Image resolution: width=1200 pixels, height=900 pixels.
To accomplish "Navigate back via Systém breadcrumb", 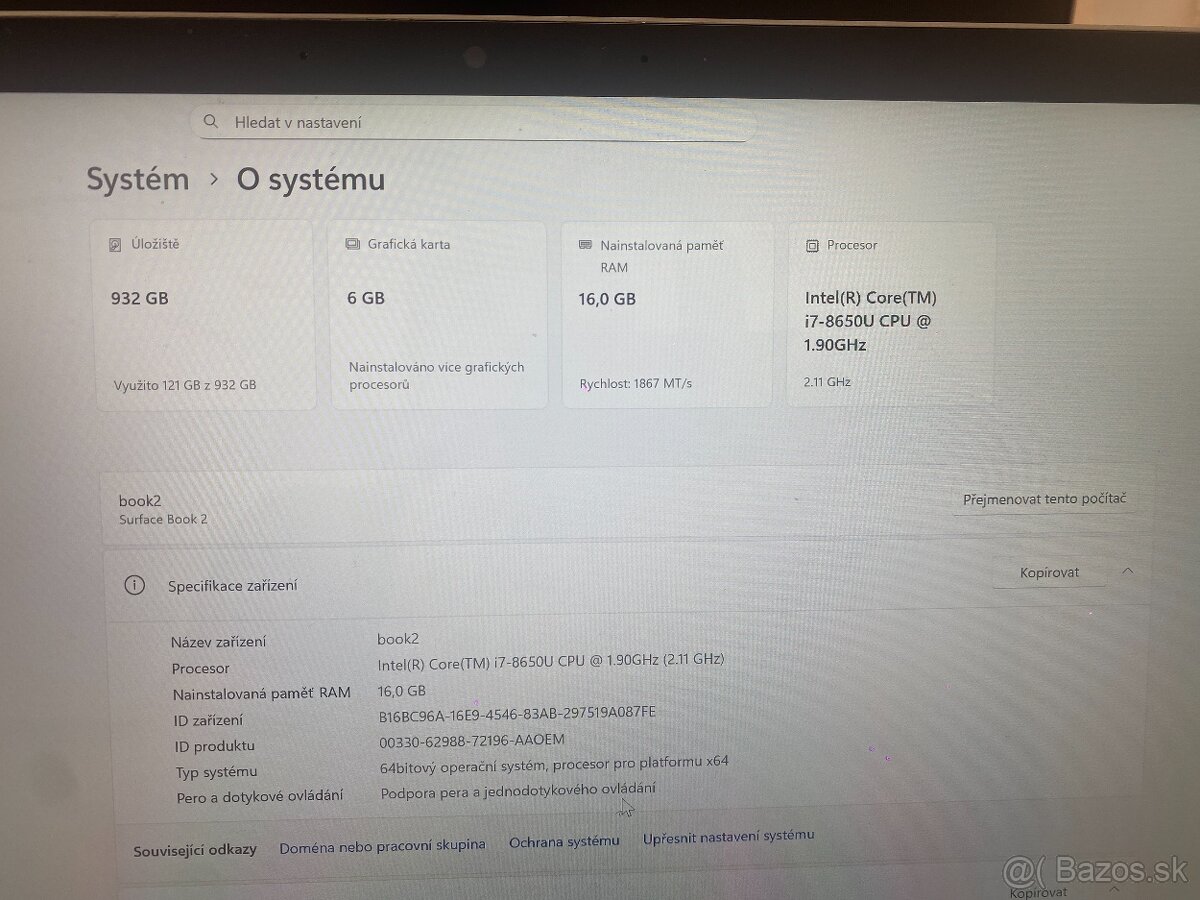I will (x=138, y=179).
